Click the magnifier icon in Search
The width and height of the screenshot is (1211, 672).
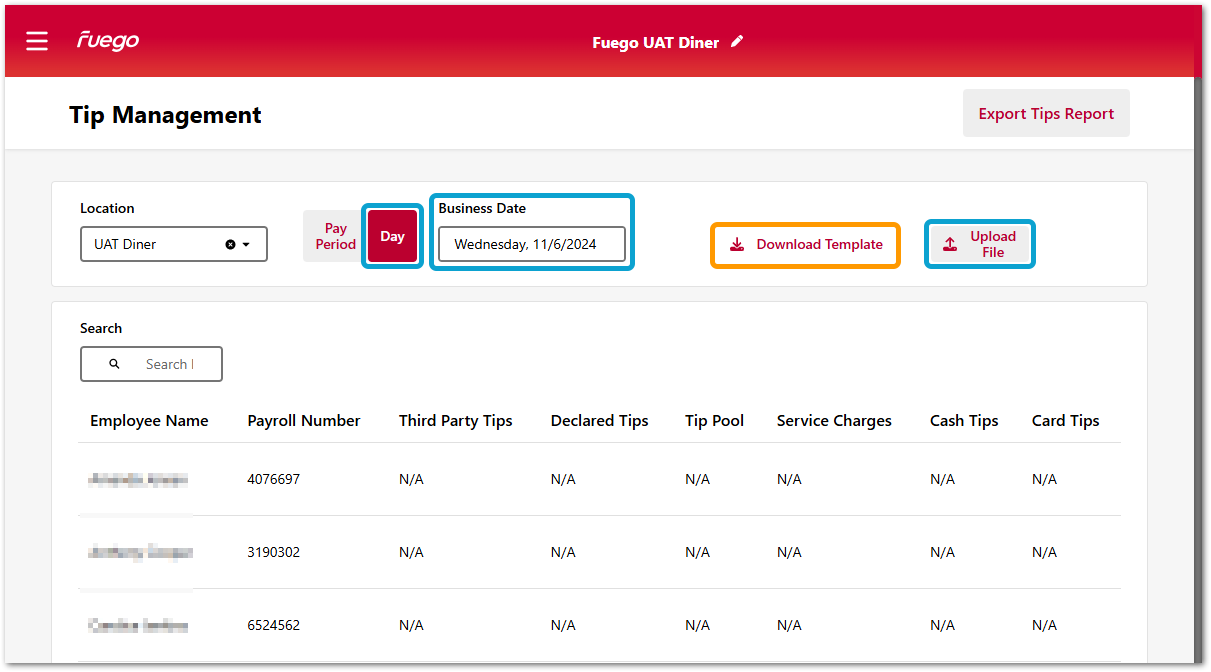tap(114, 364)
